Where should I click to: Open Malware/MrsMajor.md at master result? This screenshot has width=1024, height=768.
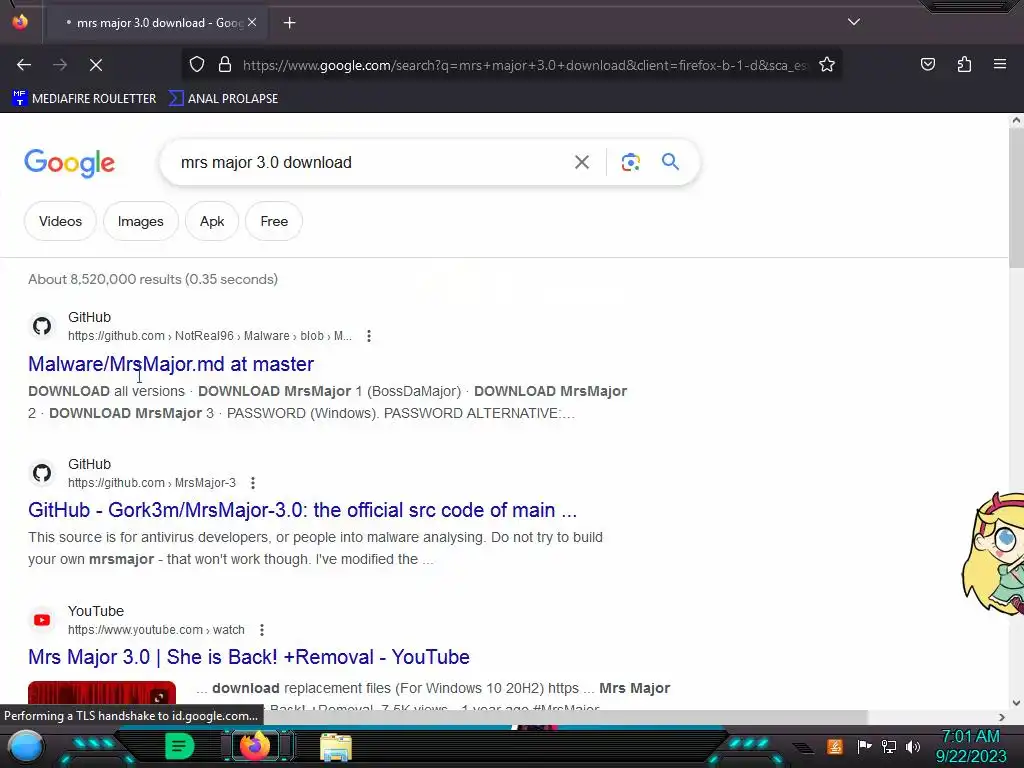pyautogui.click(x=171, y=364)
